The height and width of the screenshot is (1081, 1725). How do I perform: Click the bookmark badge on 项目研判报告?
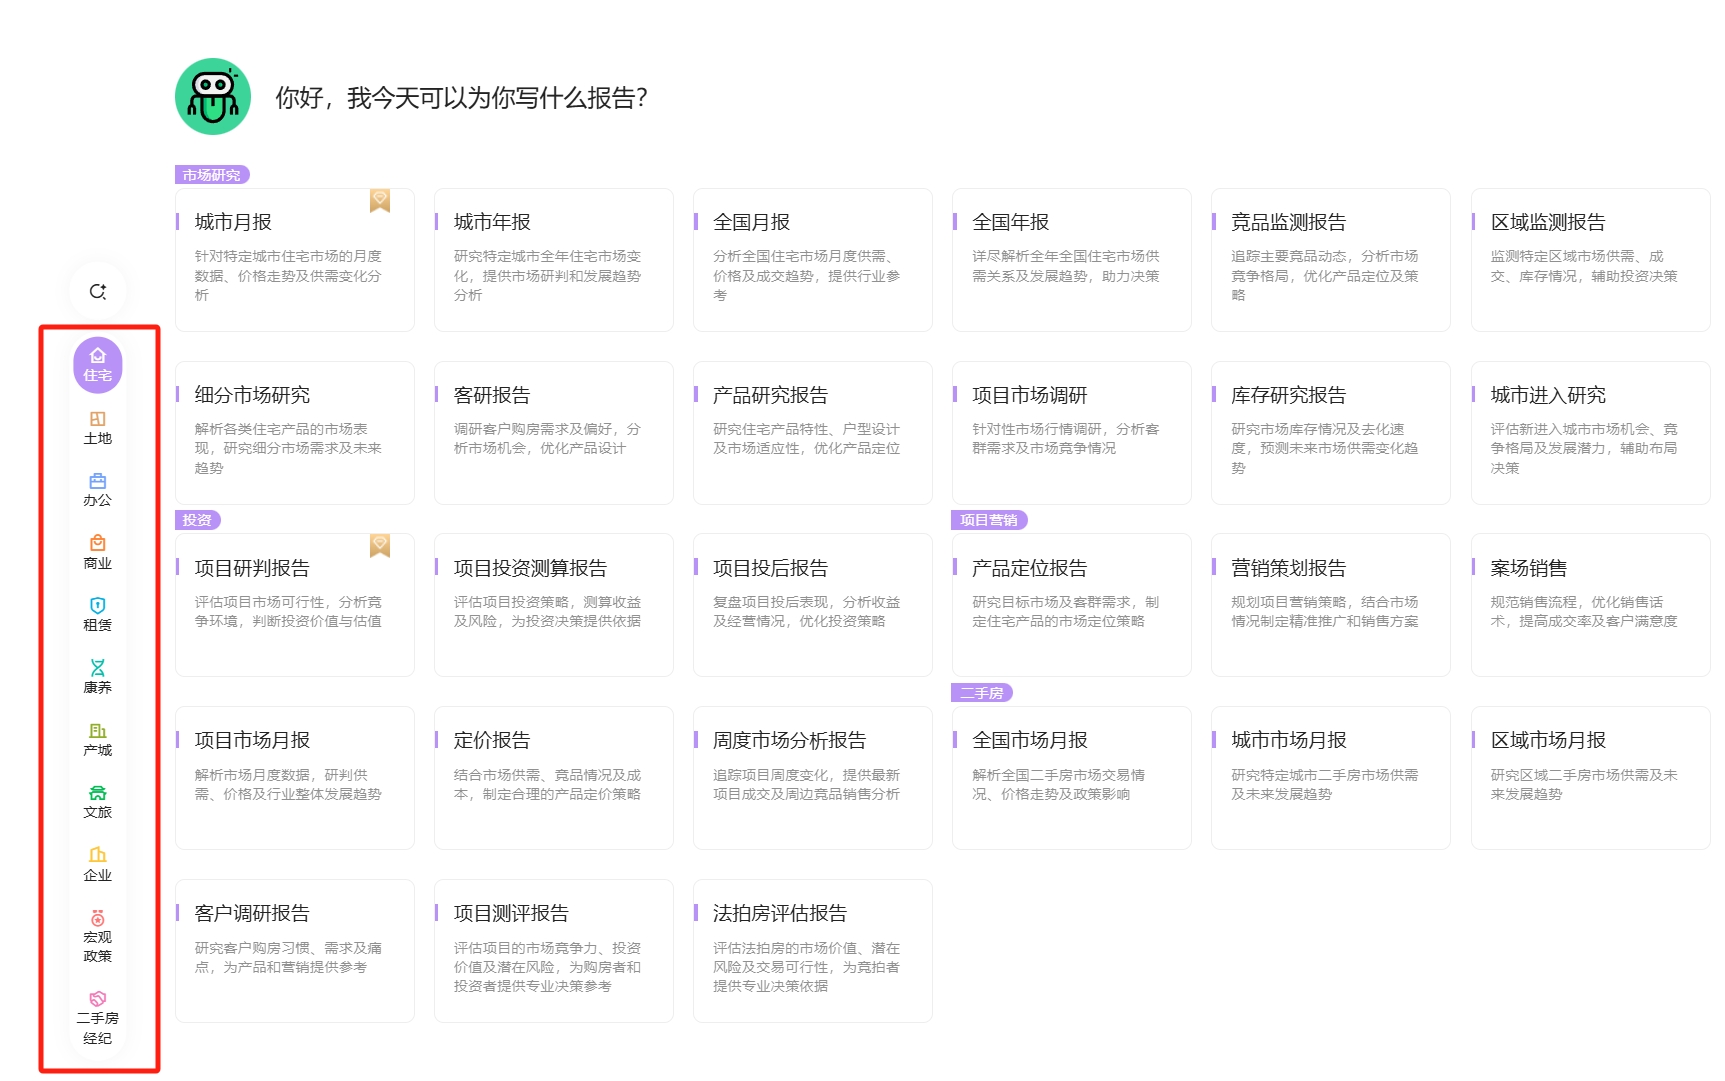380,545
